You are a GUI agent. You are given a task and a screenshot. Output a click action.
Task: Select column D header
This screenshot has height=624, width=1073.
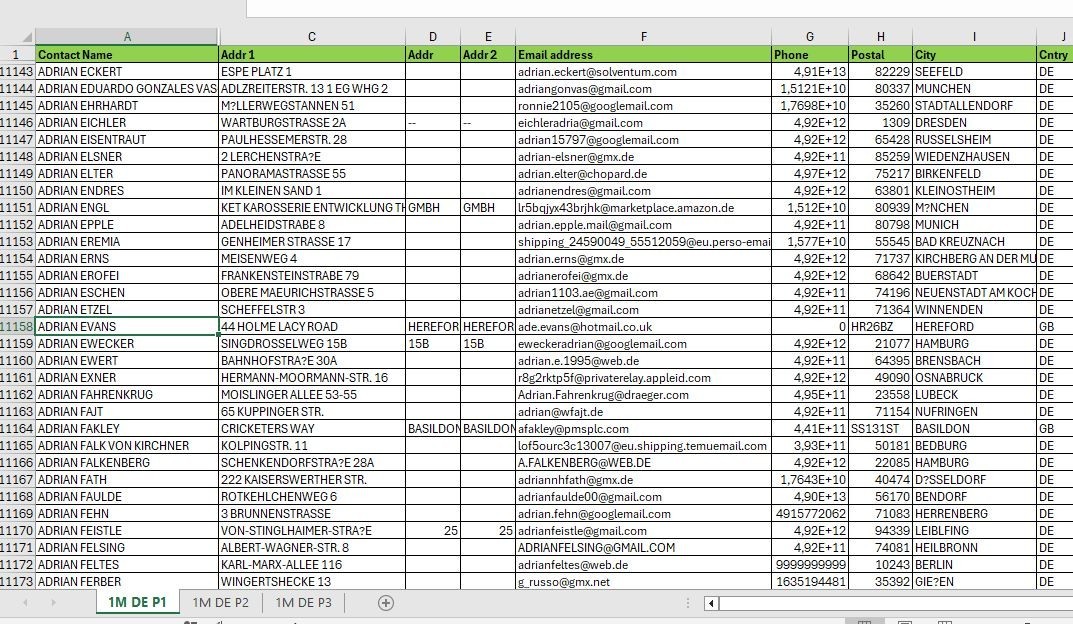tap(433, 37)
